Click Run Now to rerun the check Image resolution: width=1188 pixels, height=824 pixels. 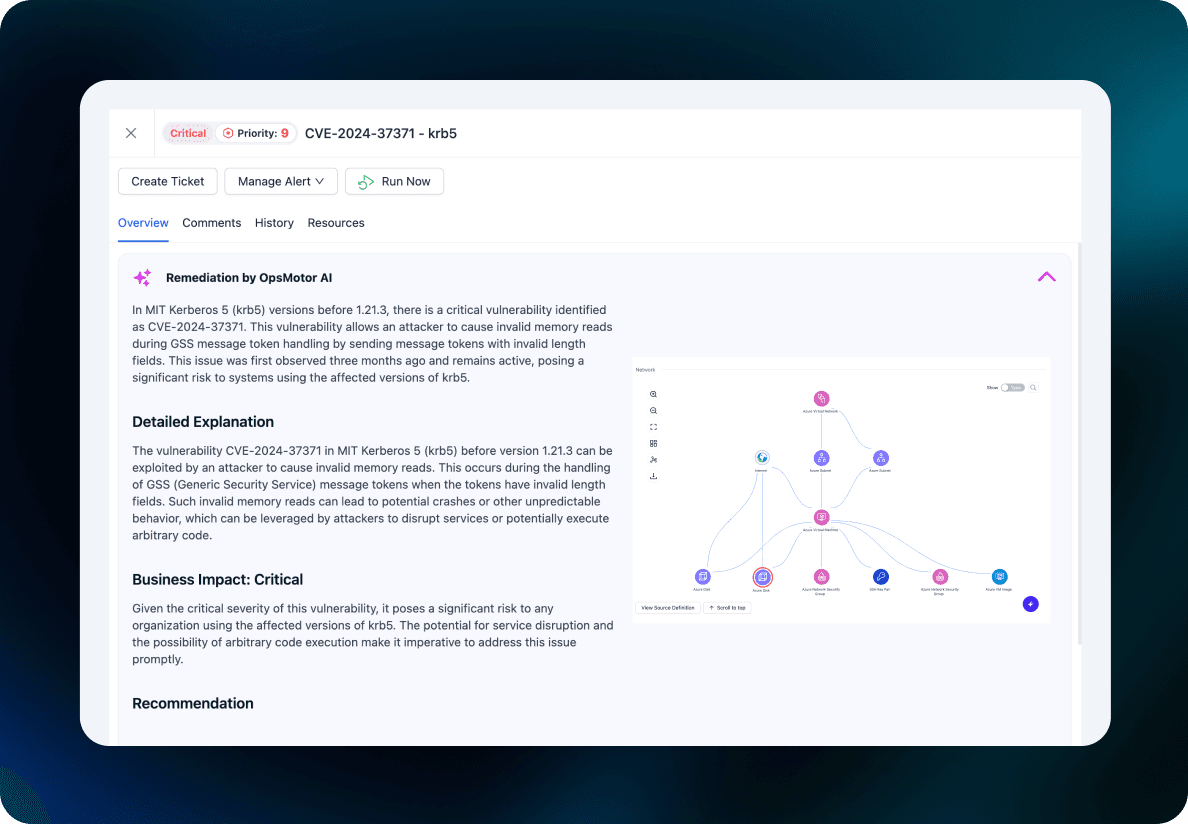coord(394,182)
